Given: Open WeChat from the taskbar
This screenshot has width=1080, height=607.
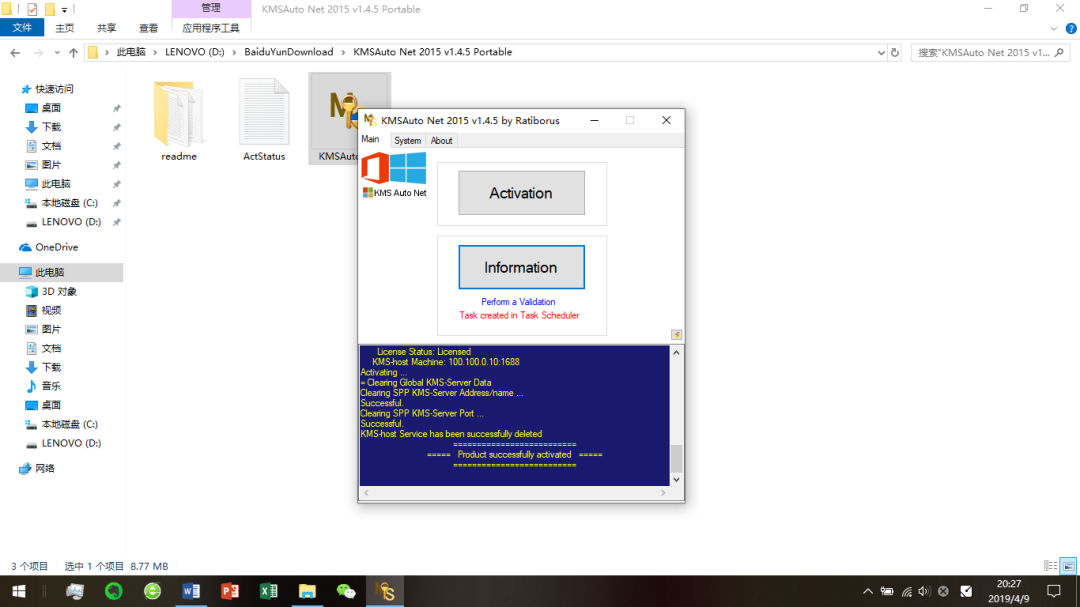Looking at the screenshot, I should click(x=346, y=591).
